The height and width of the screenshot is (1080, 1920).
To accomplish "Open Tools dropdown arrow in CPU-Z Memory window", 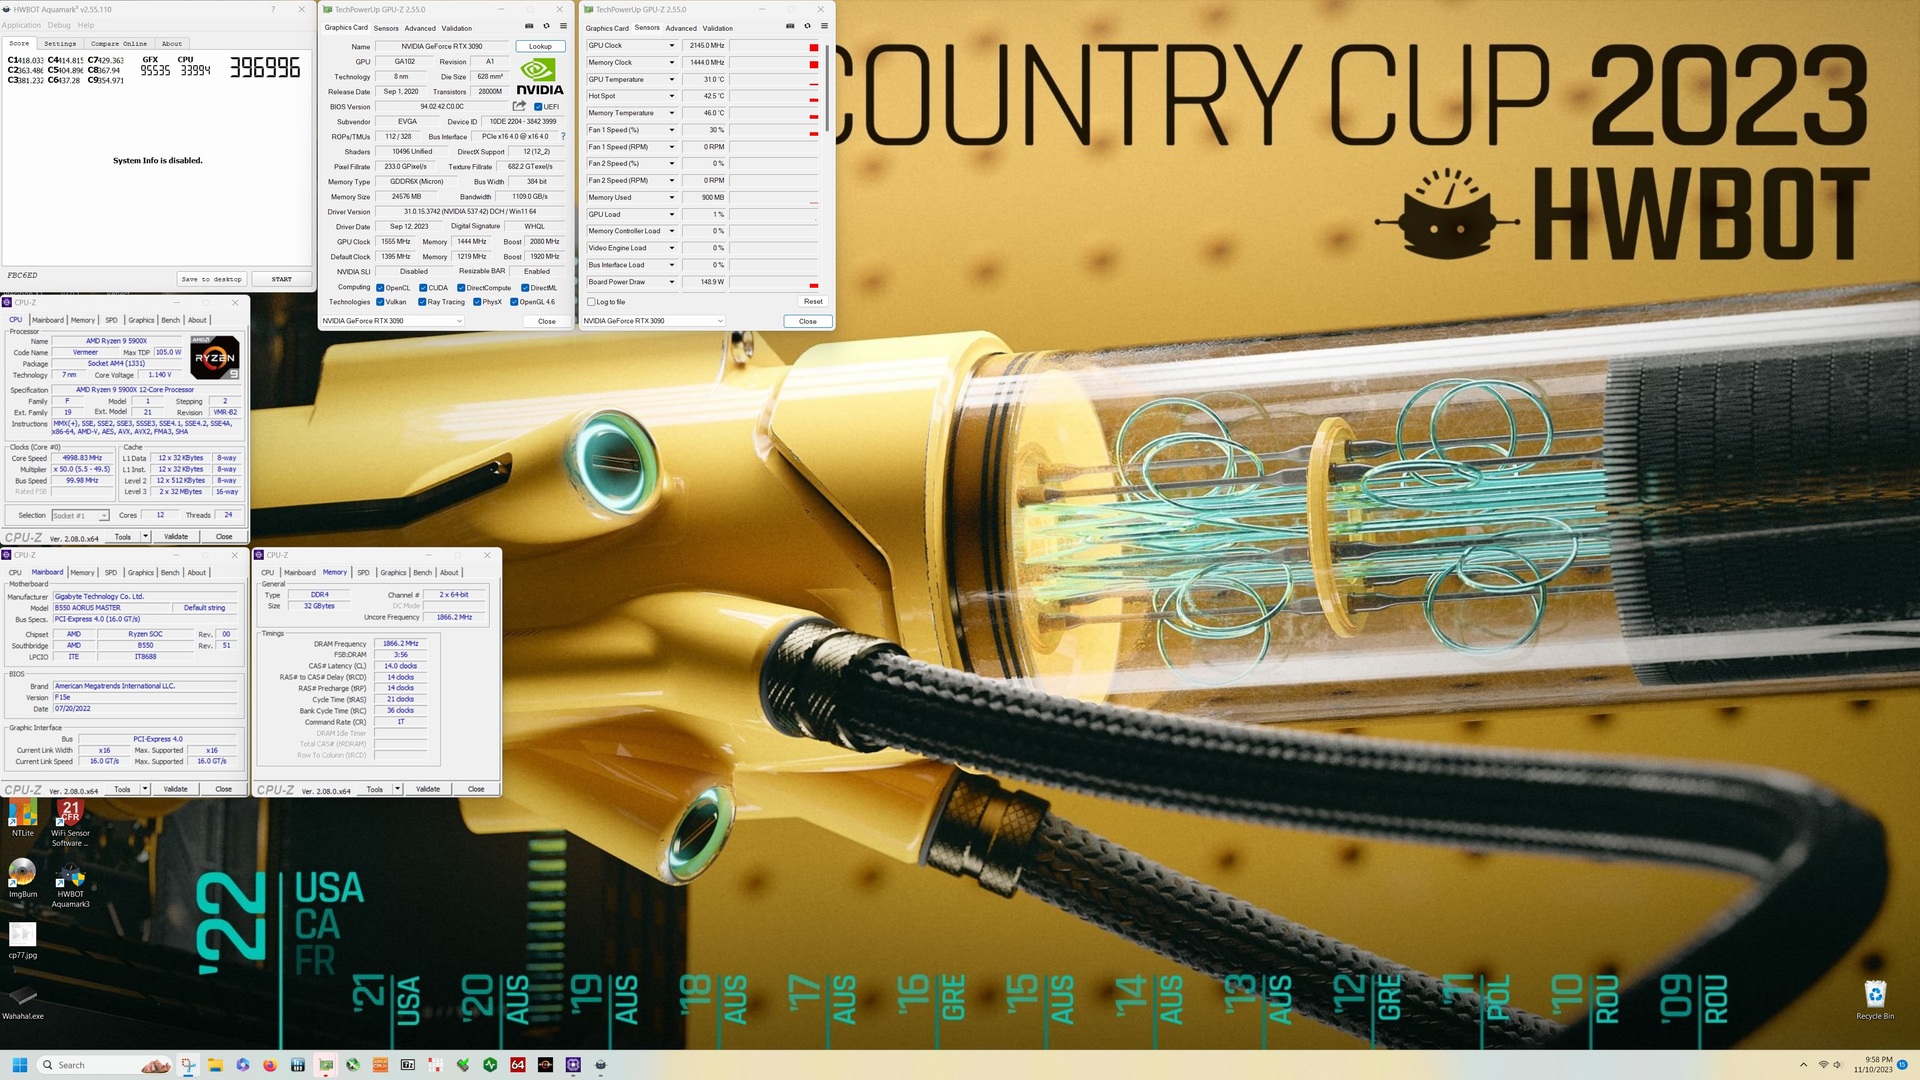I will (x=398, y=789).
